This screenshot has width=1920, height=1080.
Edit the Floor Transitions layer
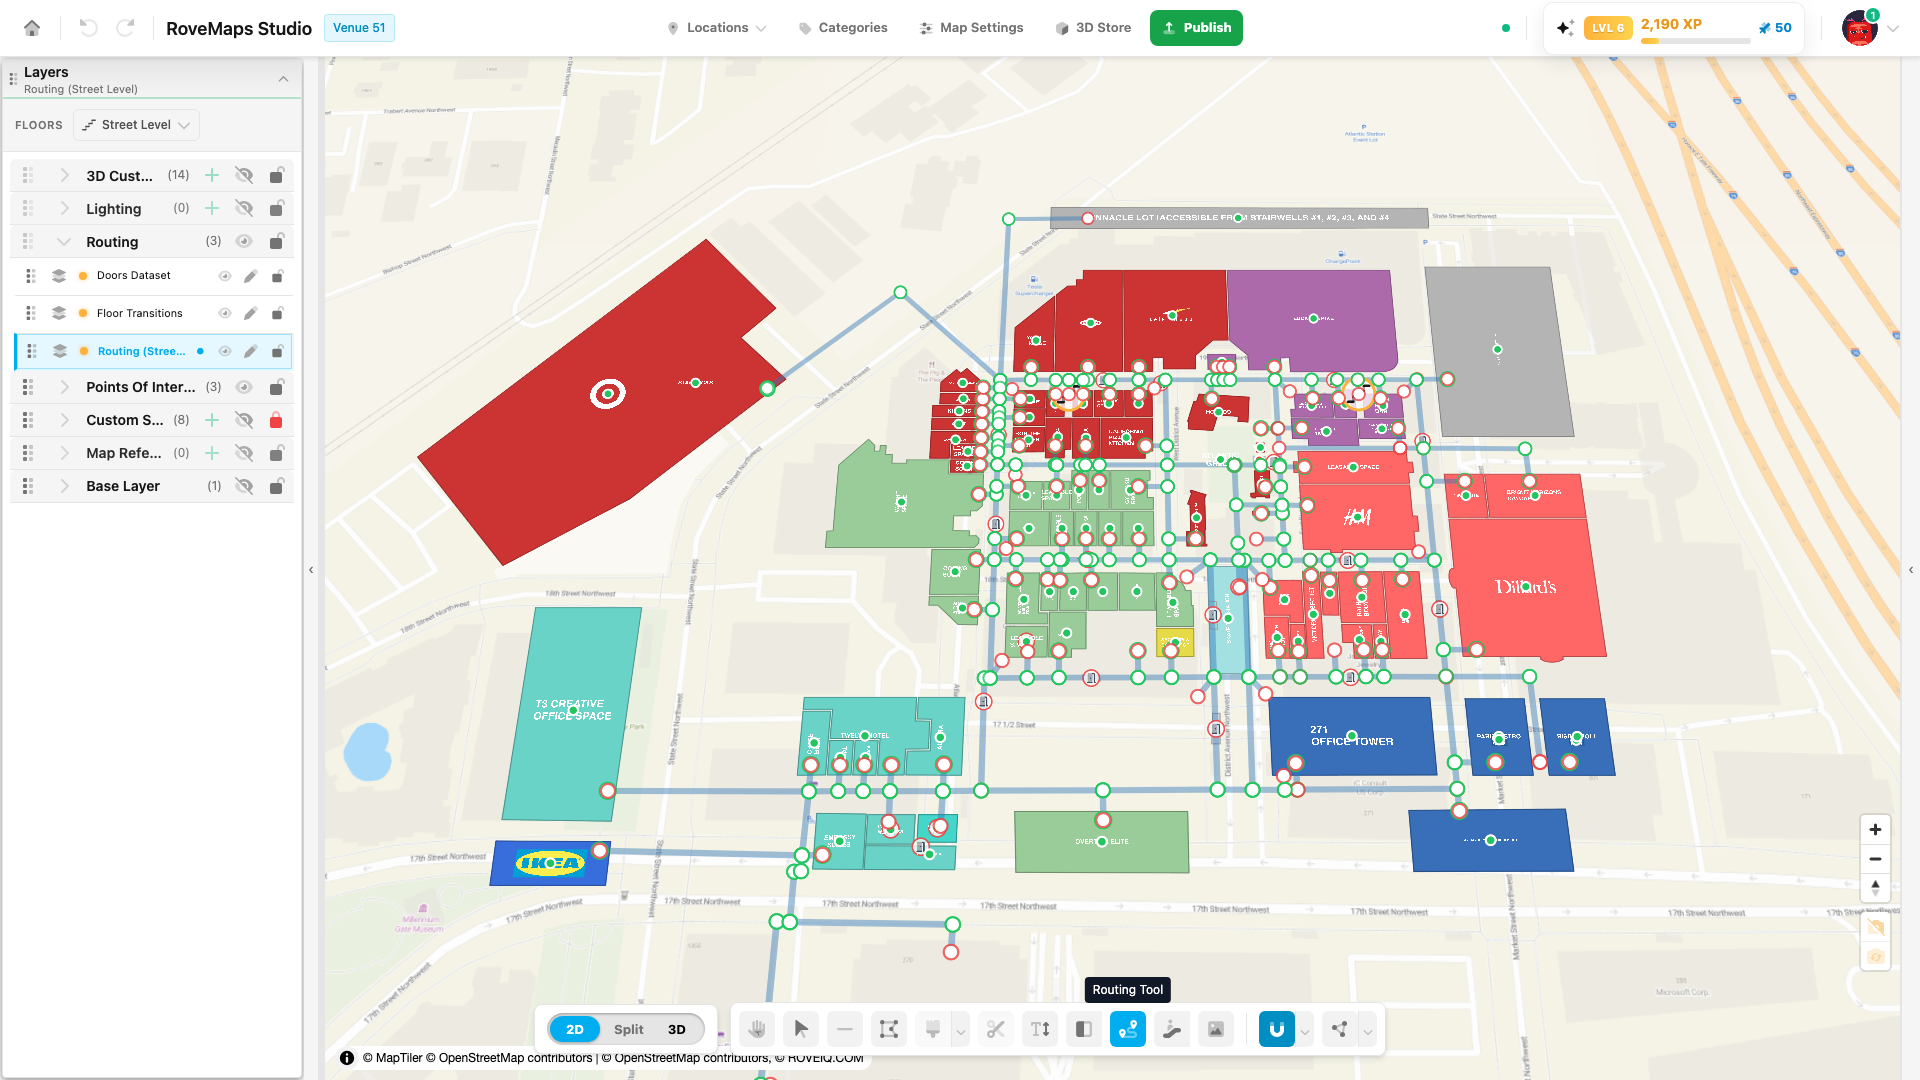pos(251,314)
